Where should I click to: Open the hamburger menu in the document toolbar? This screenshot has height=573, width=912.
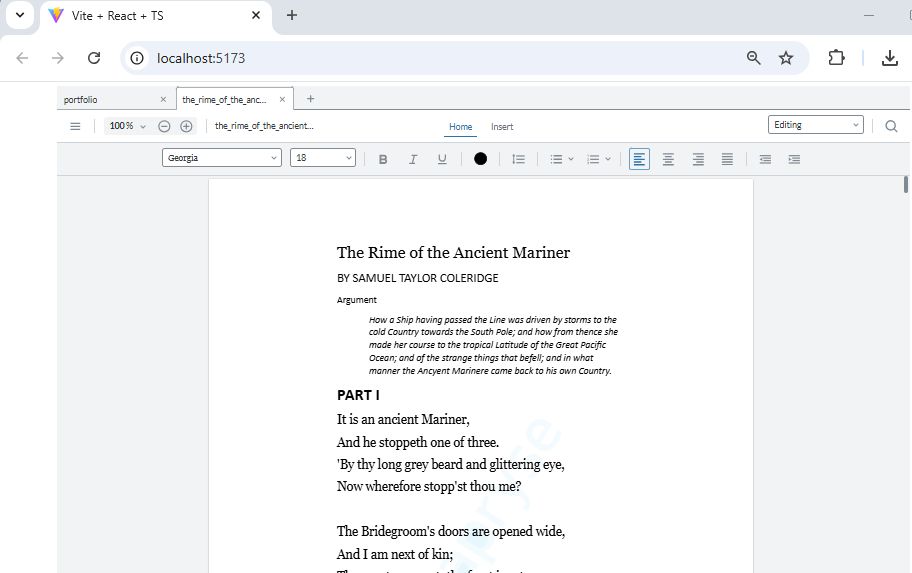pos(75,126)
